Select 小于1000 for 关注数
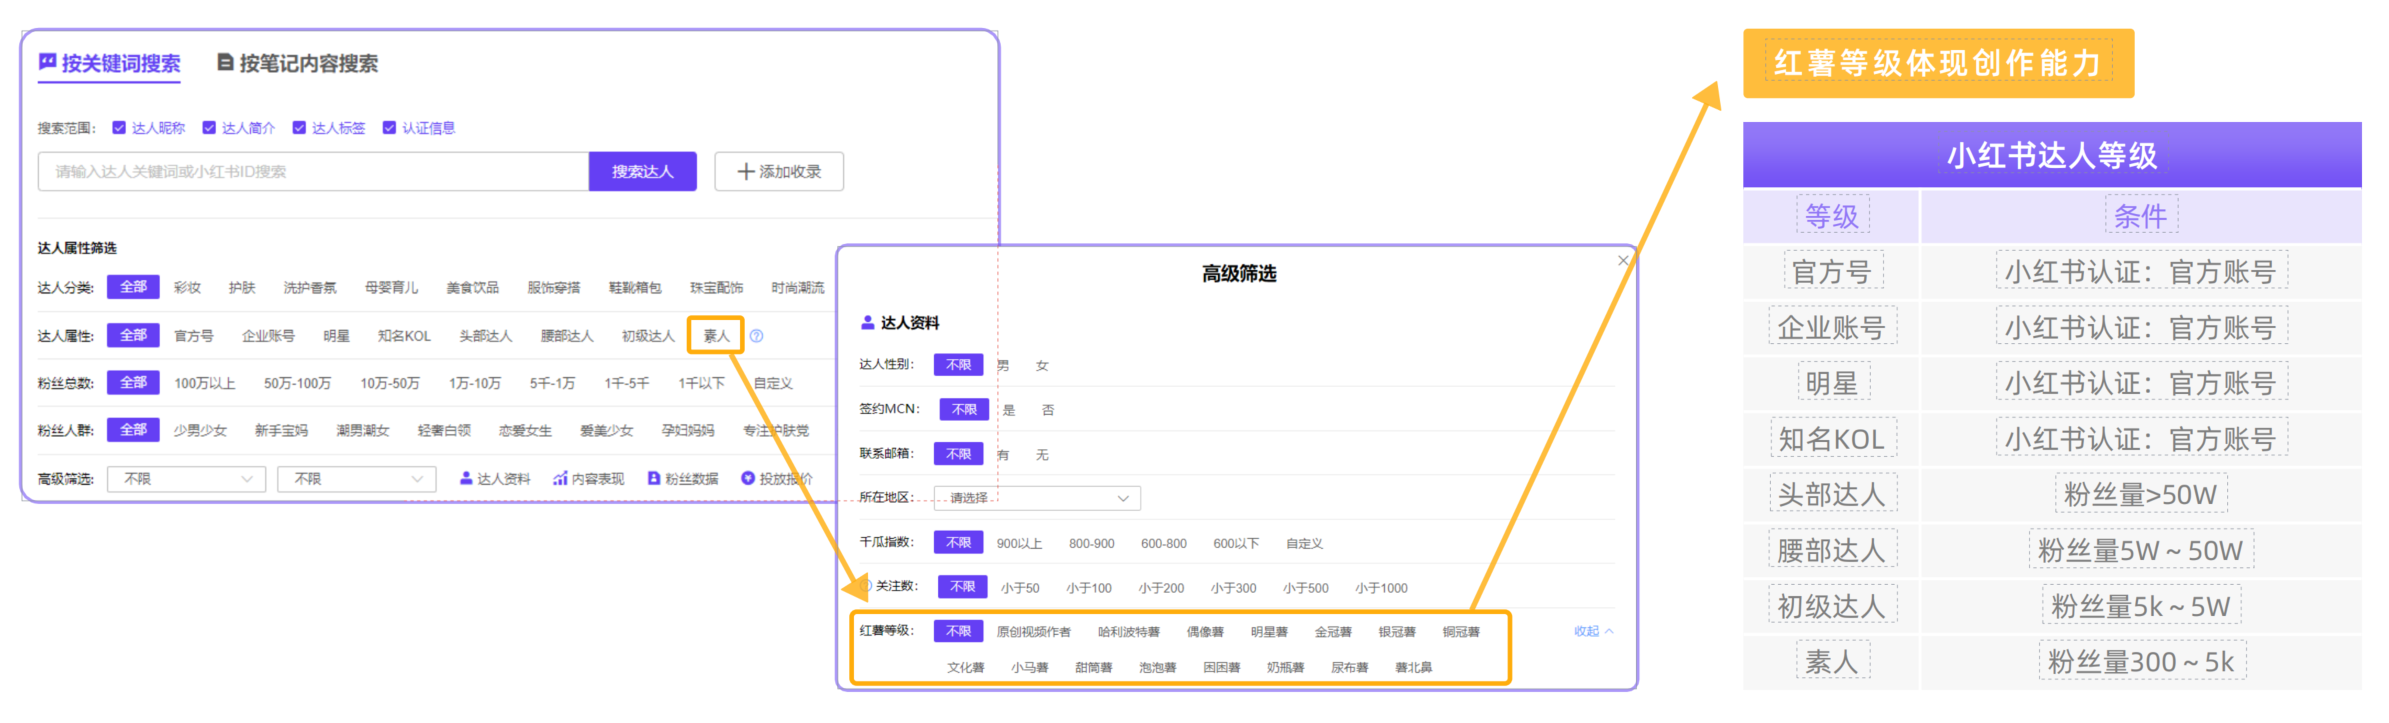This screenshot has height=723, width=2389. (1382, 589)
